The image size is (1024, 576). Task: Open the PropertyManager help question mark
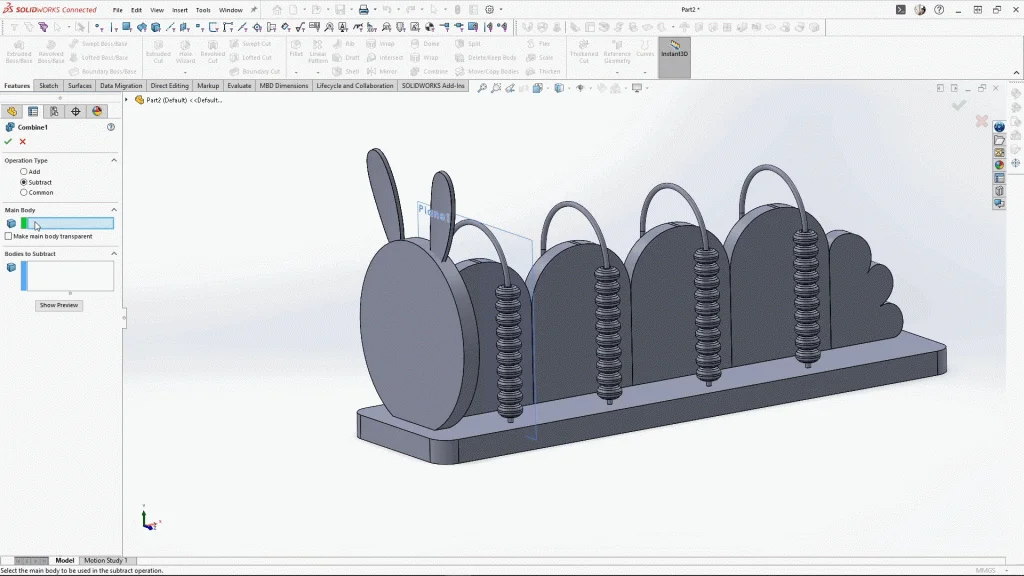tap(111, 127)
